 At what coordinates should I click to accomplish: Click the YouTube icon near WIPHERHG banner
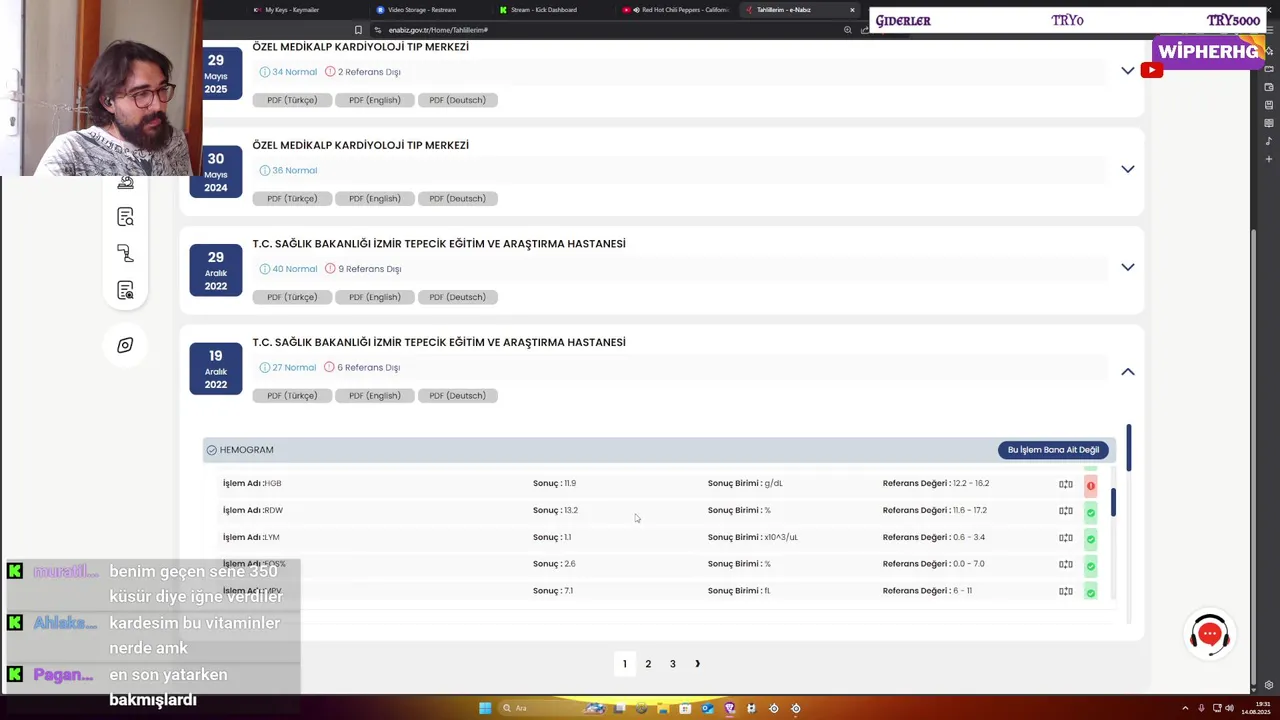coord(1151,70)
